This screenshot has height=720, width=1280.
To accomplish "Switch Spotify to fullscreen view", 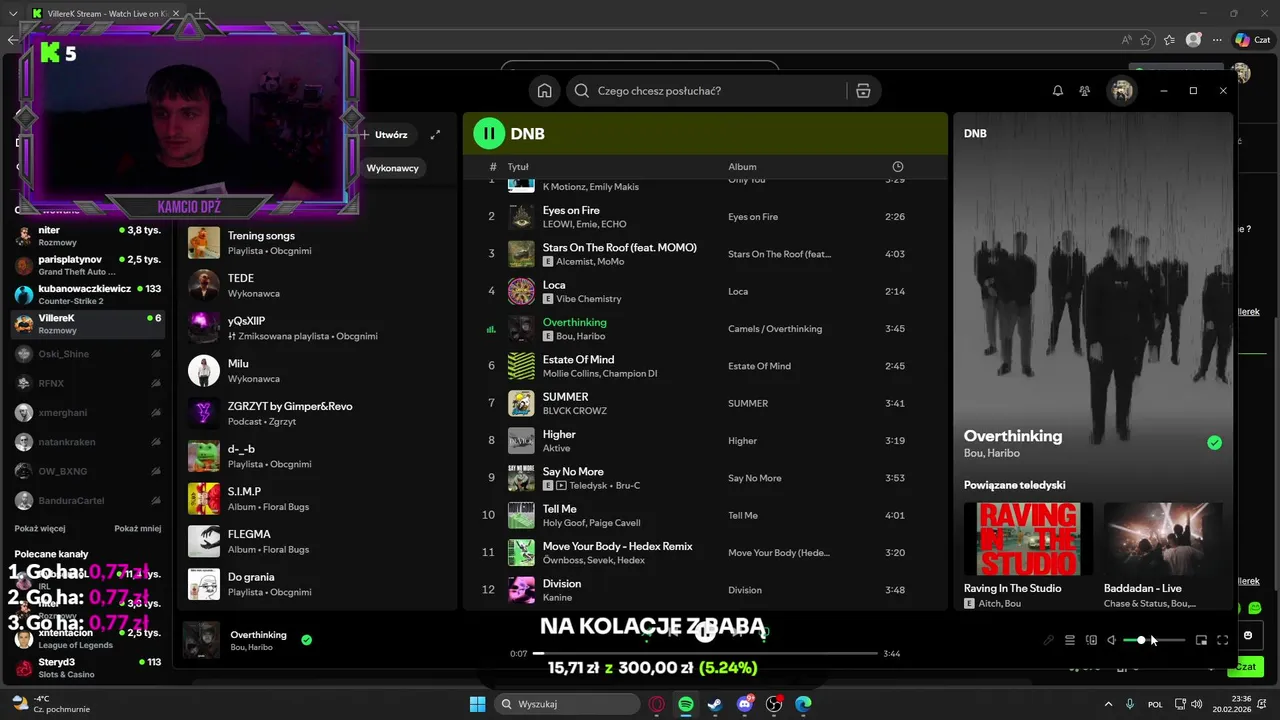I will click(1222, 640).
